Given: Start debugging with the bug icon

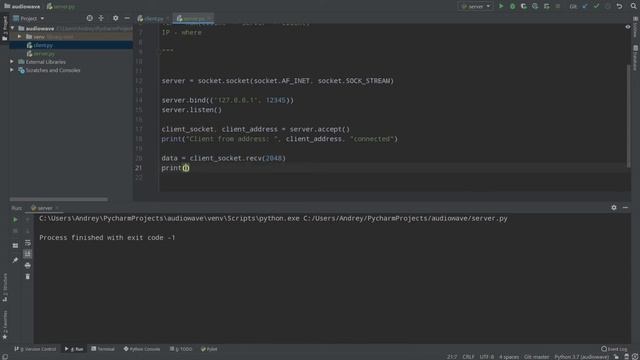Looking at the screenshot, I should click(512, 6).
